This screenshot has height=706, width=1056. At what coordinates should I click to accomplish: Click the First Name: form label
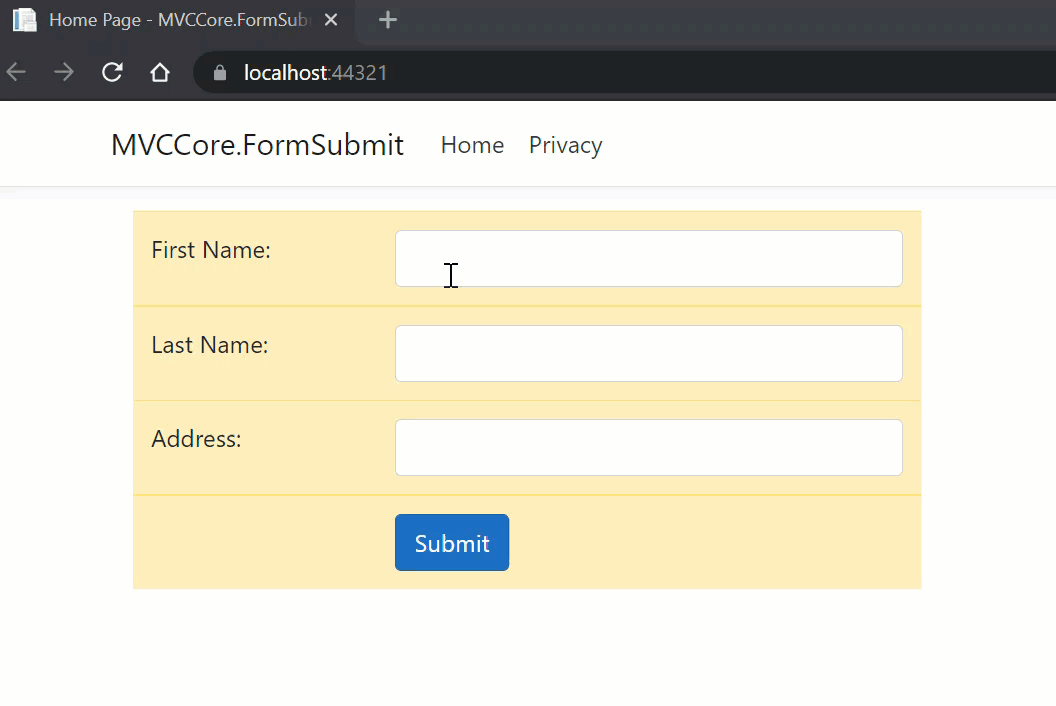[210, 250]
